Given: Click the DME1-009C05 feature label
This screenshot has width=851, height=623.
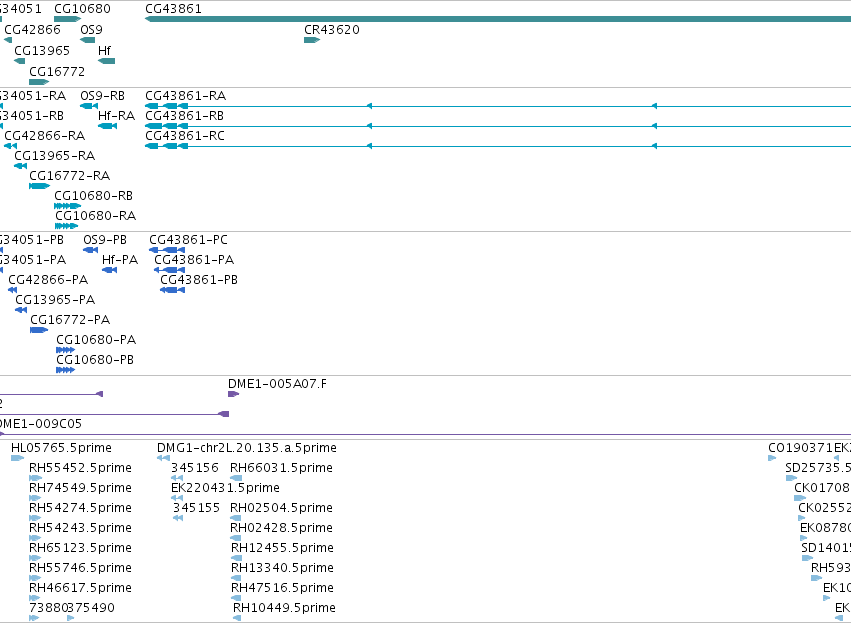Looking at the screenshot, I should coord(41,423).
